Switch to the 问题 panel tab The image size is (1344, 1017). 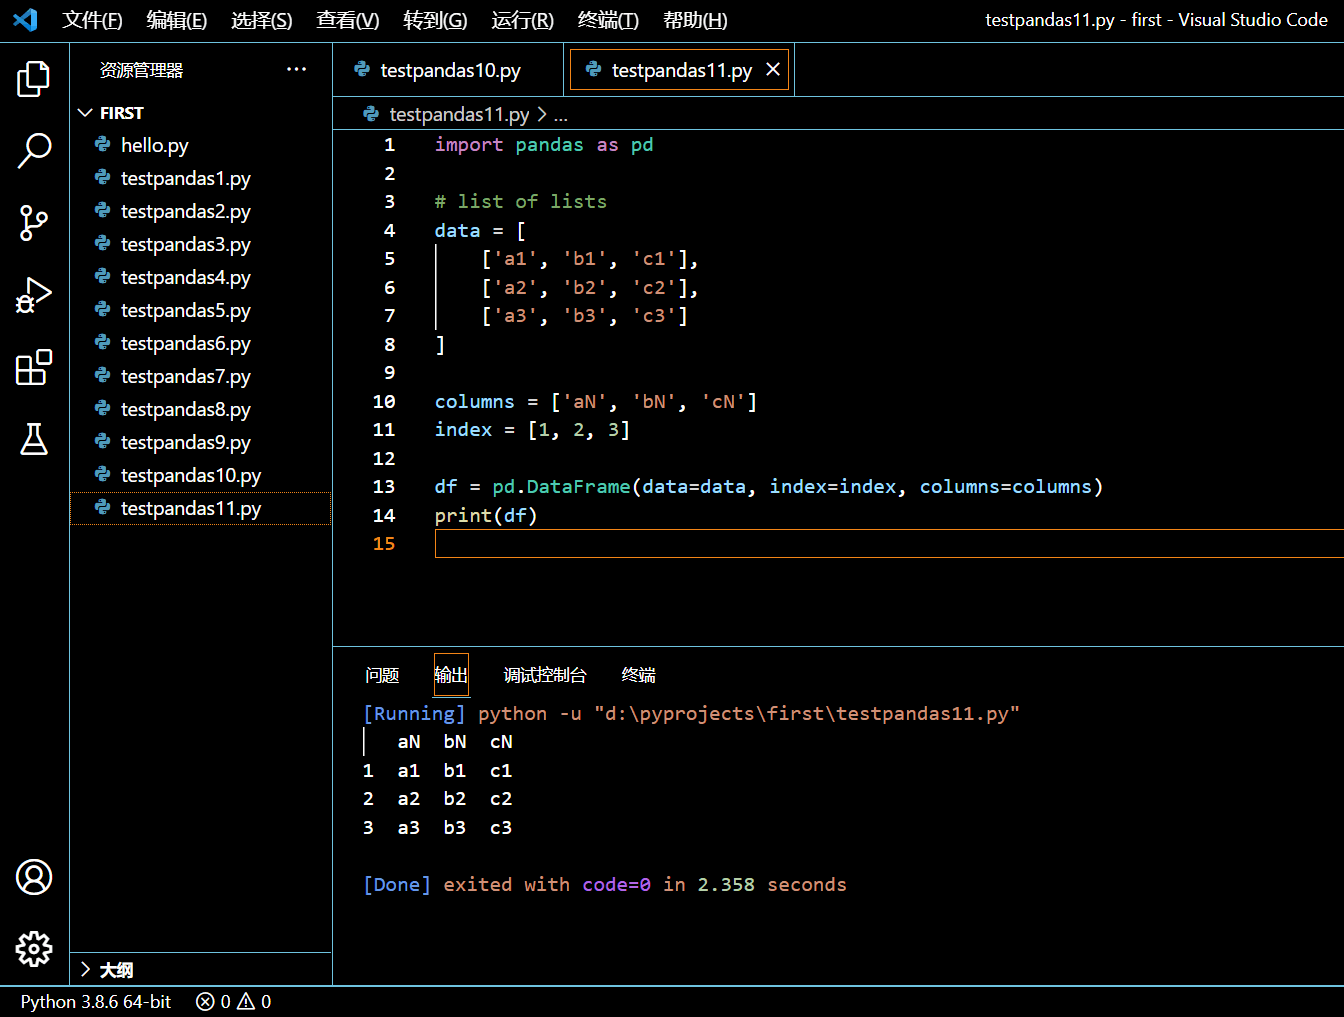click(x=382, y=675)
